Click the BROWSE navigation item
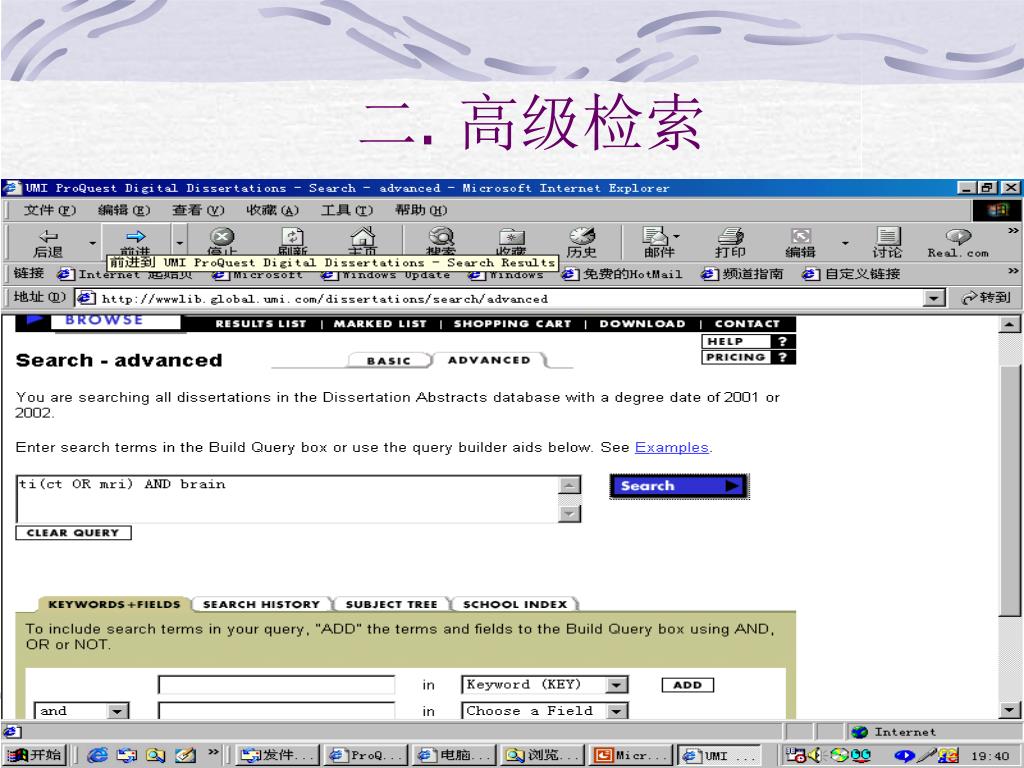Screen dimensions: 1024x768 104,320
